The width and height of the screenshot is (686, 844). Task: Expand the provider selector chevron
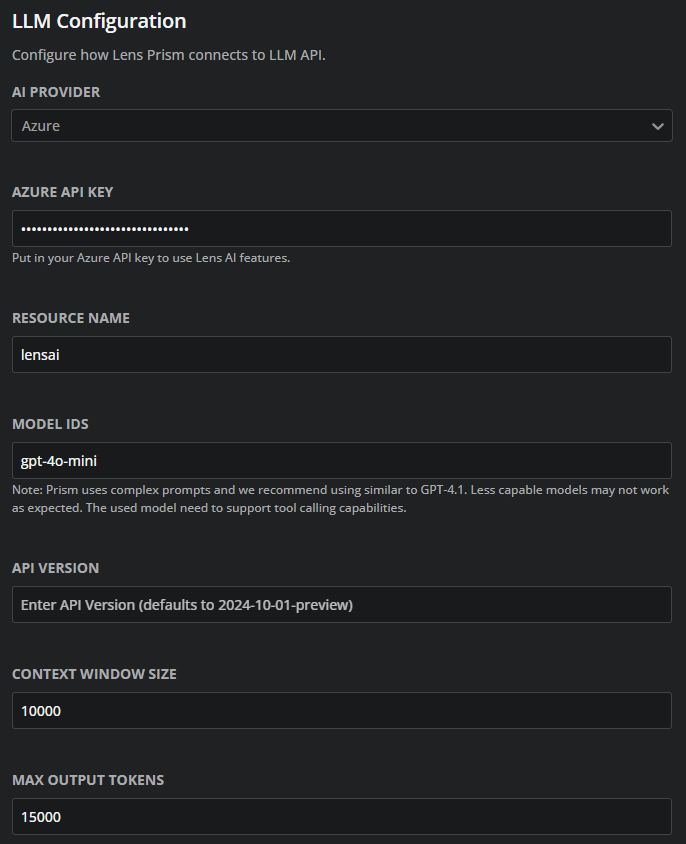pos(658,126)
